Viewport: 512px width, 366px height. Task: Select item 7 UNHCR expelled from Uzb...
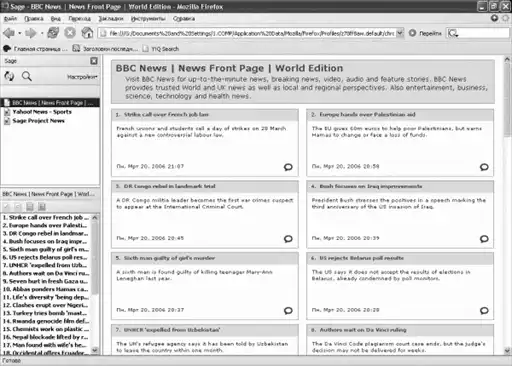46,265
